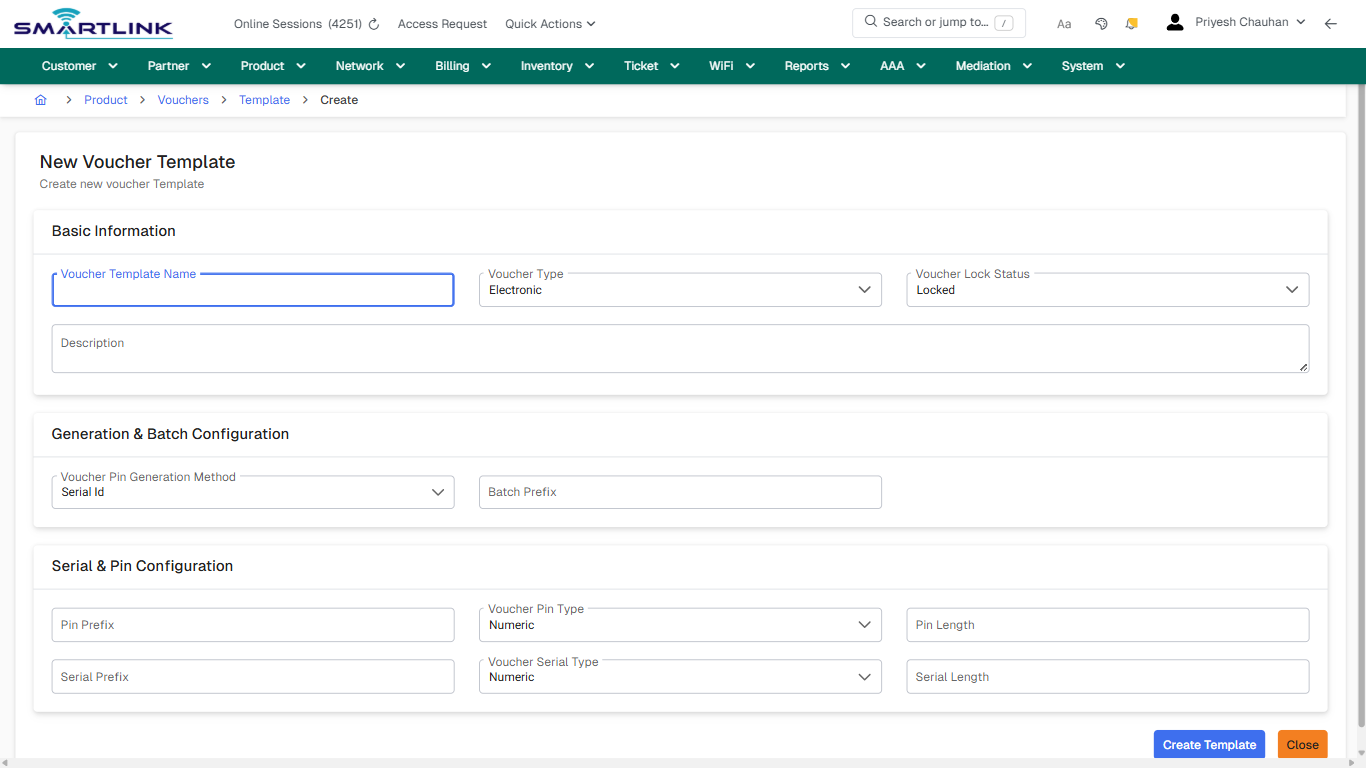Open the Voucher Lock Status dropdown
This screenshot has height=768, width=1366.
pos(1292,289)
